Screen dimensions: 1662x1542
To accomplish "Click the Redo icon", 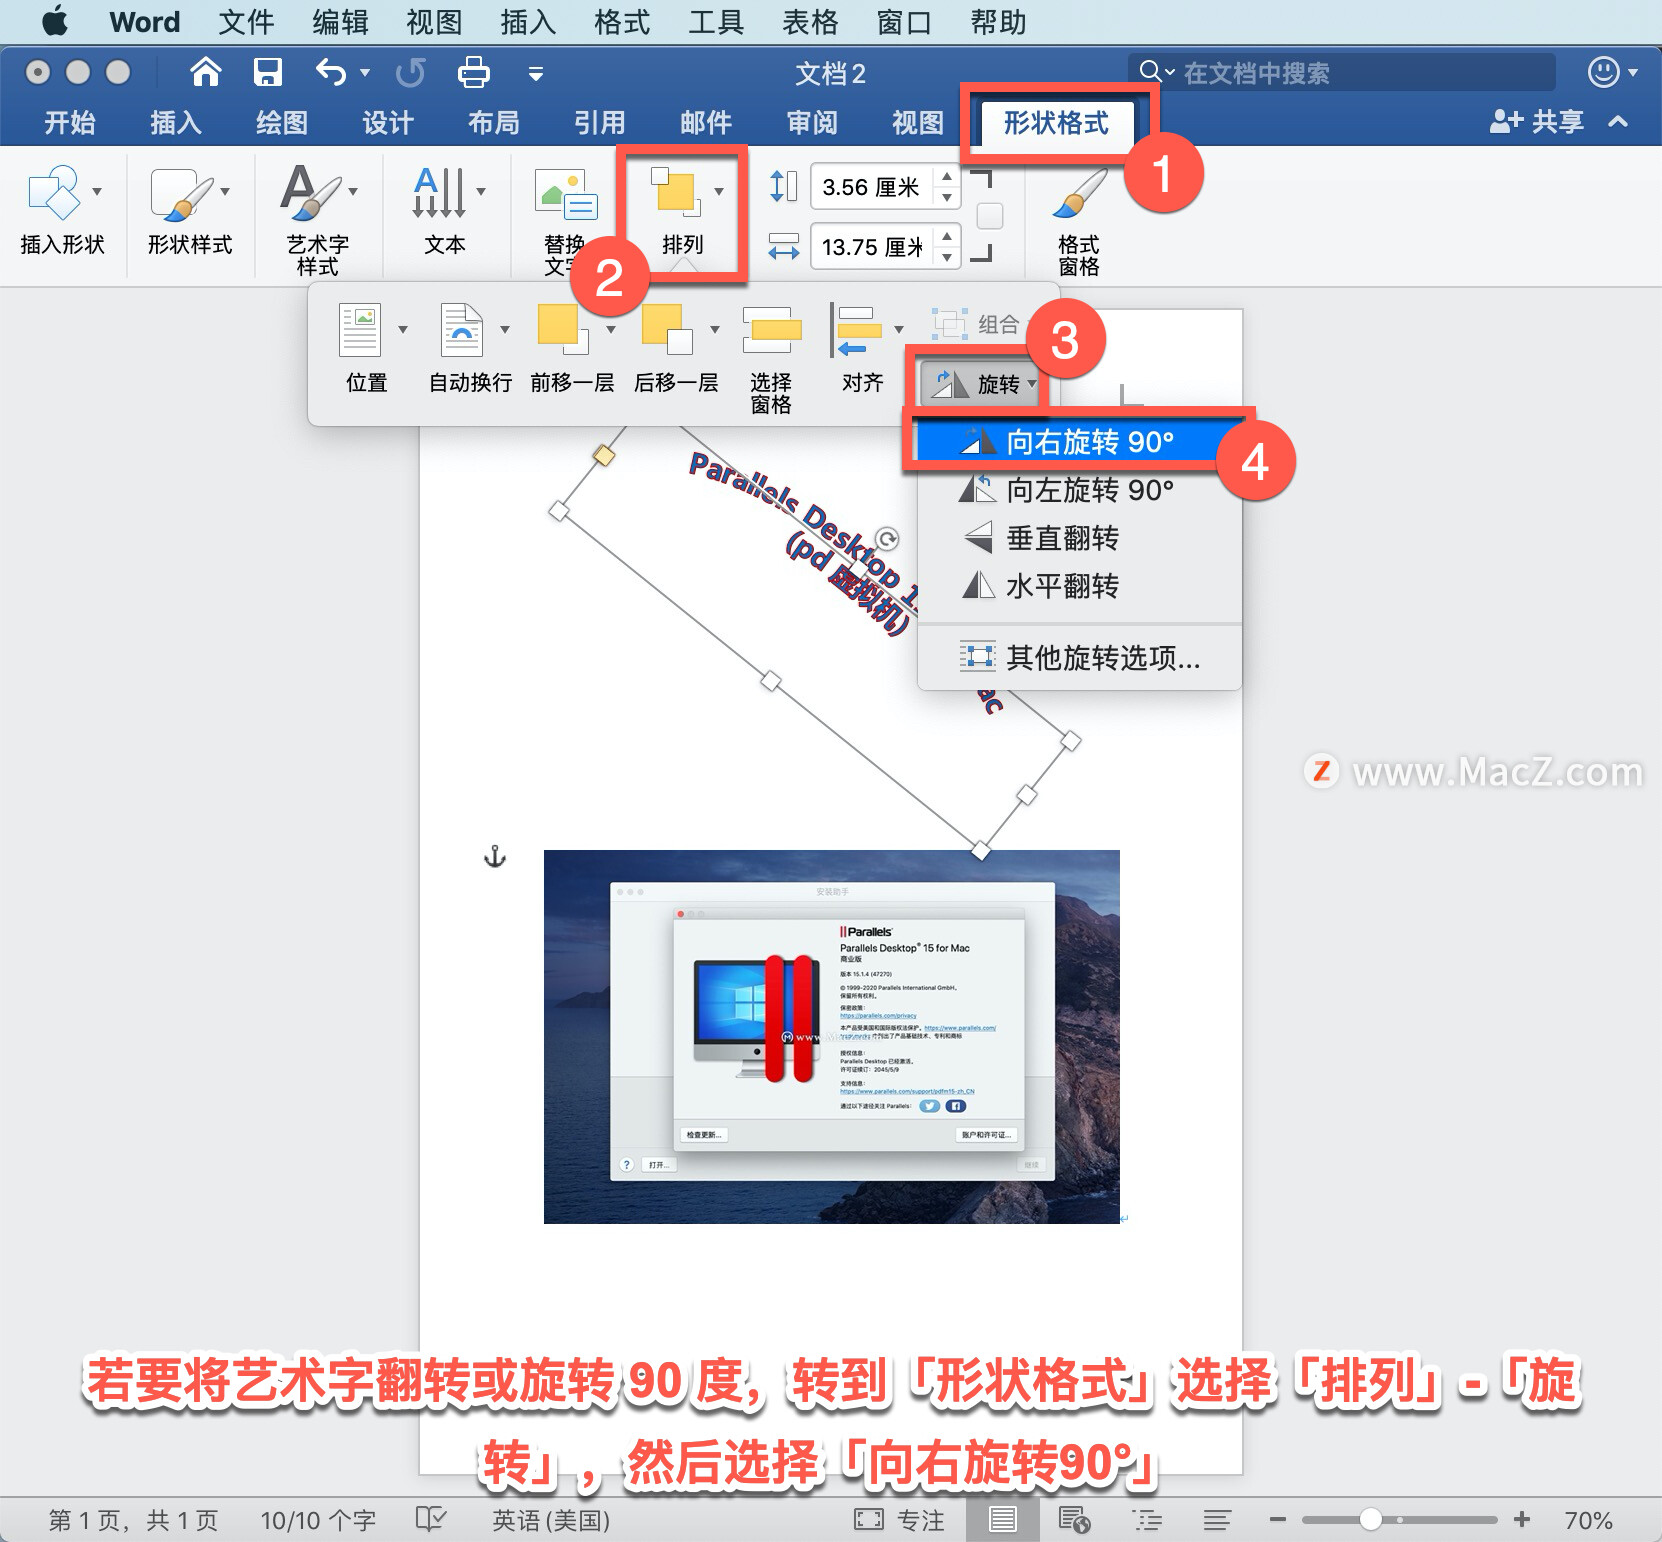I will [410, 72].
